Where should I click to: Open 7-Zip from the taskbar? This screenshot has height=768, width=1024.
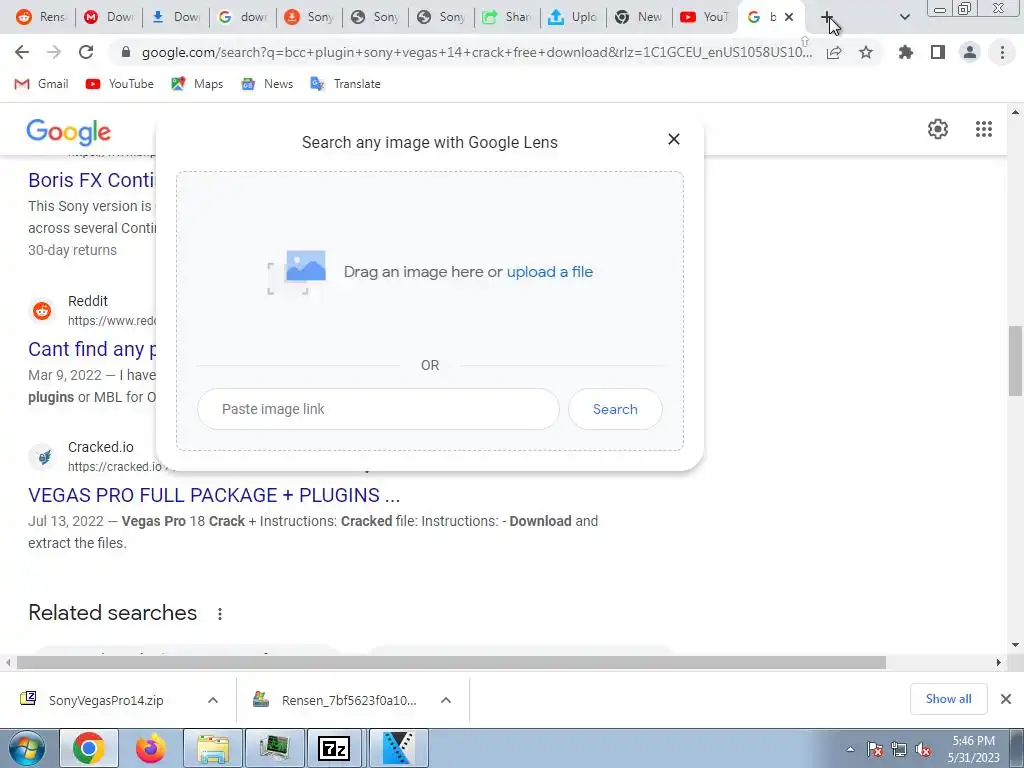point(335,748)
